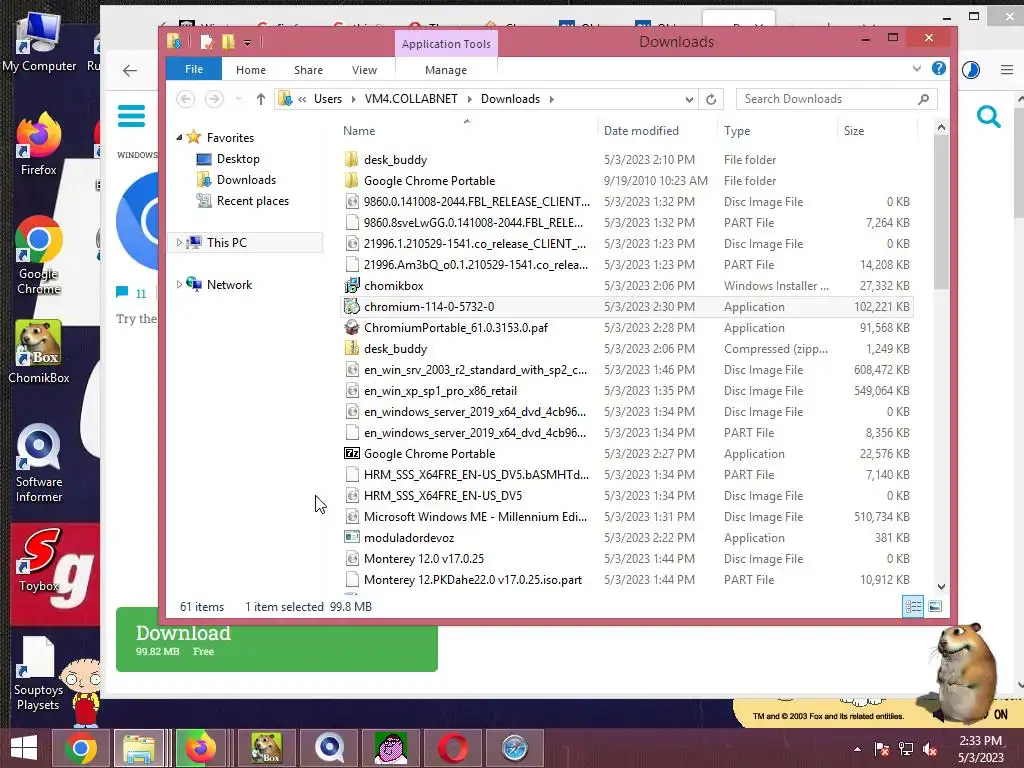Click the New Folder quick access icon
Screen dimensions: 1024x768
228,43
